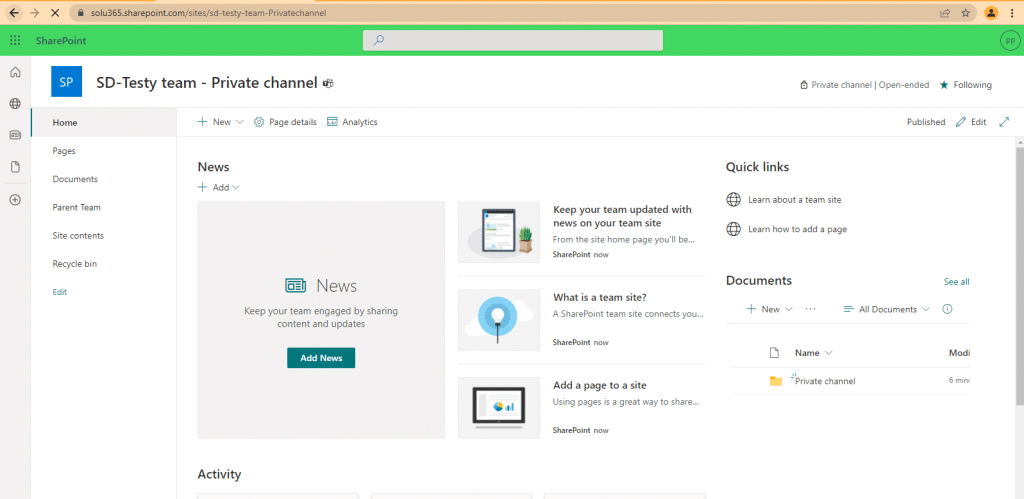Click the Modified column header

point(959,353)
